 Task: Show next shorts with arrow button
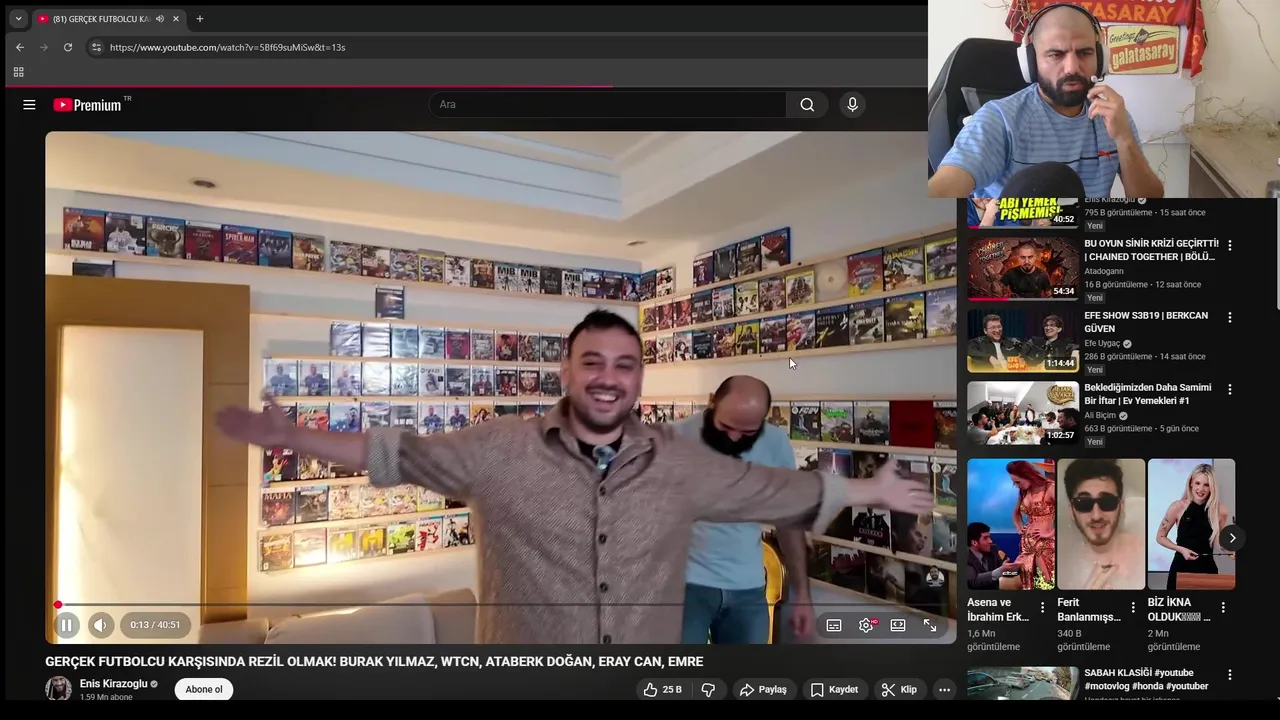[1232, 538]
